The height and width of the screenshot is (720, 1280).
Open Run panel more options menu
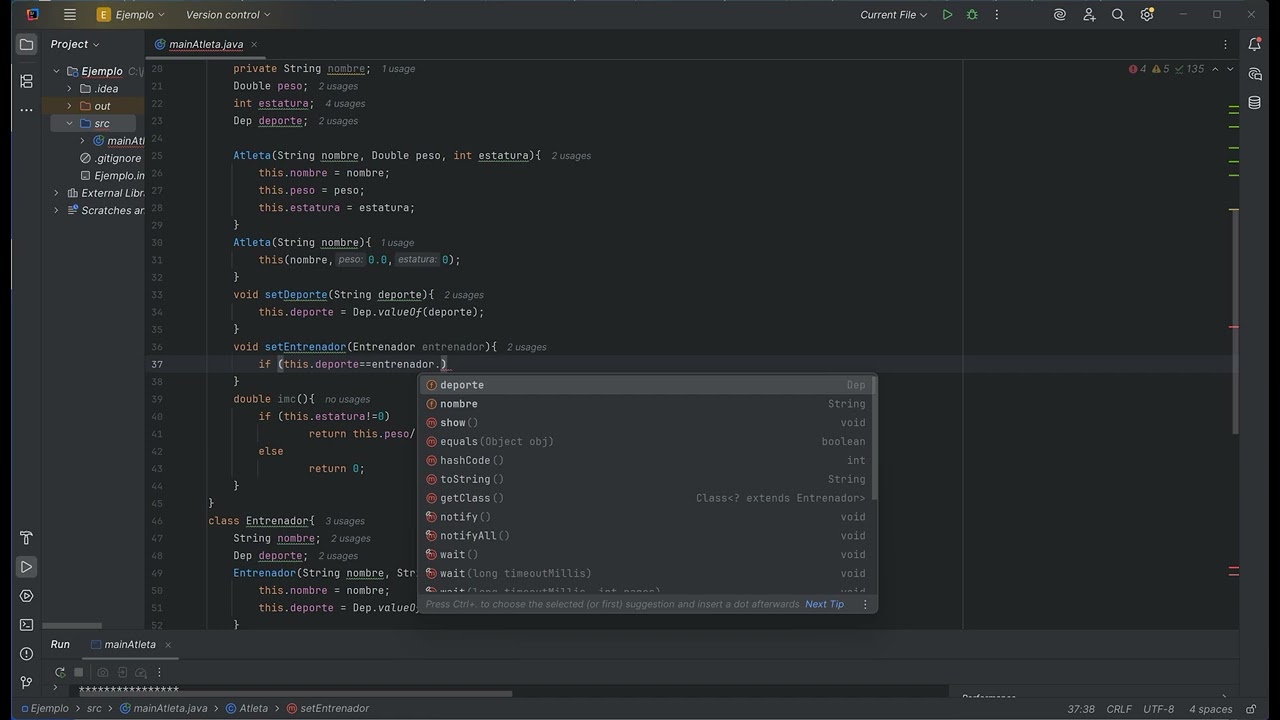point(159,673)
